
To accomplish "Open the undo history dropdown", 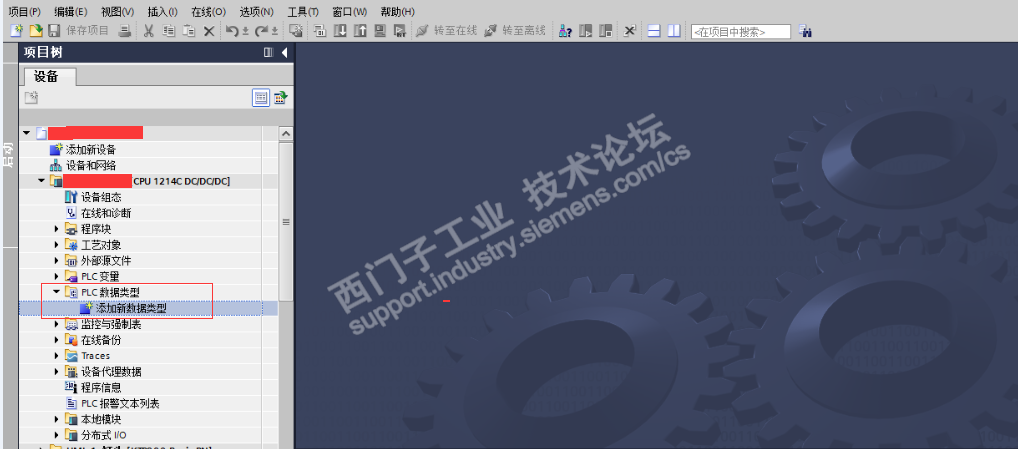I will point(245,31).
